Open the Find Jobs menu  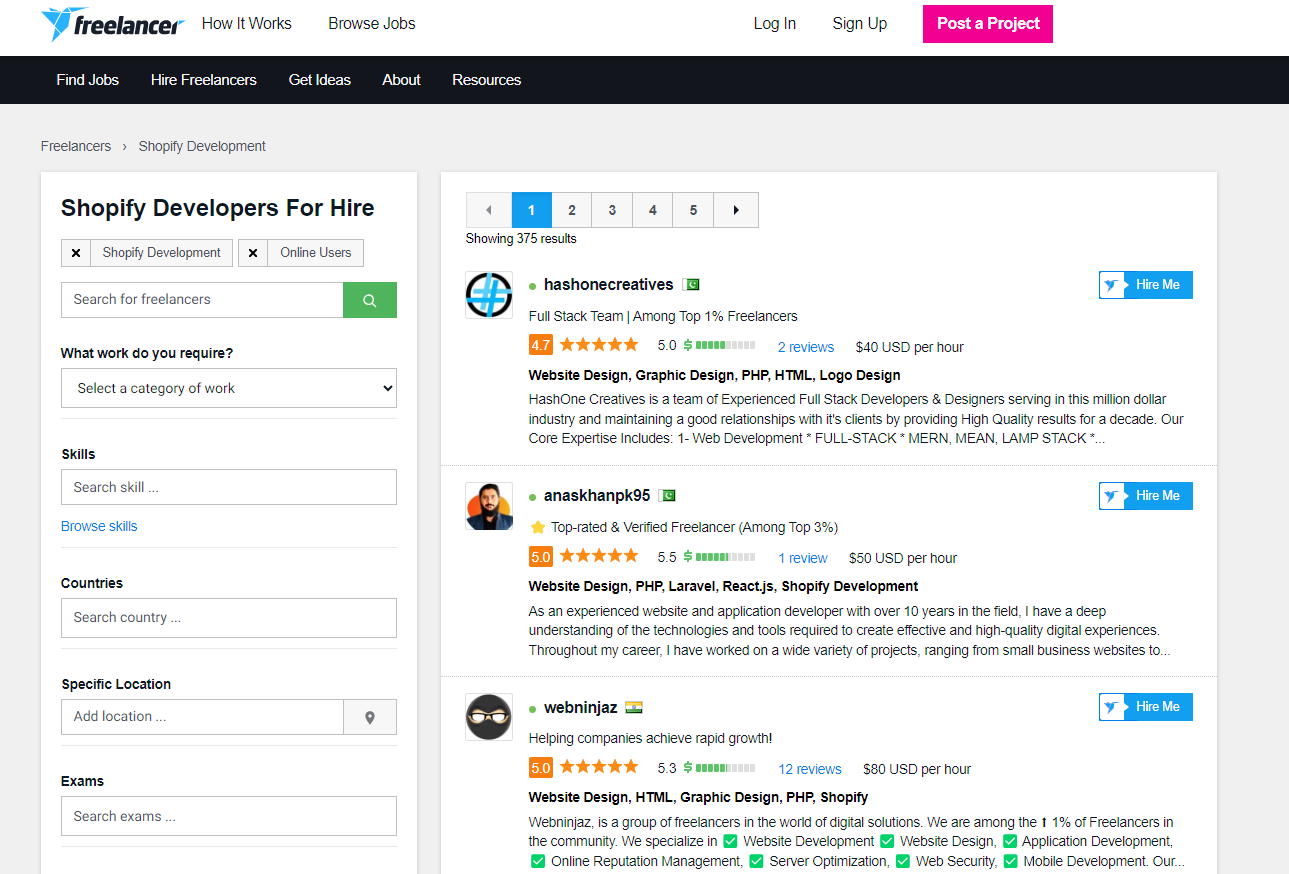(88, 80)
